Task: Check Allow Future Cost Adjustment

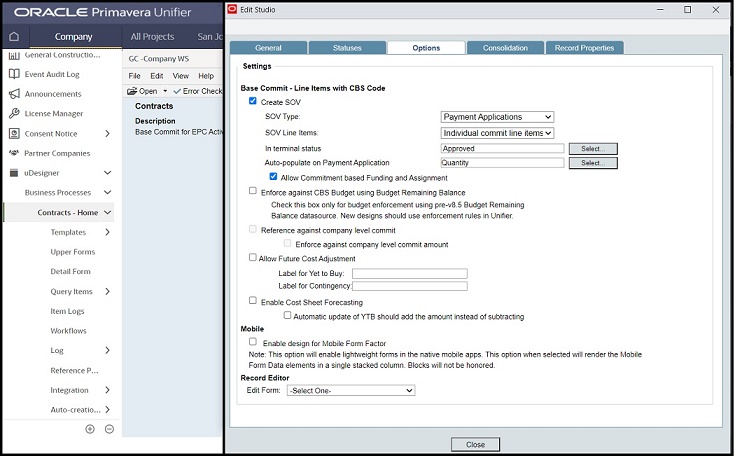Action: point(253,257)
